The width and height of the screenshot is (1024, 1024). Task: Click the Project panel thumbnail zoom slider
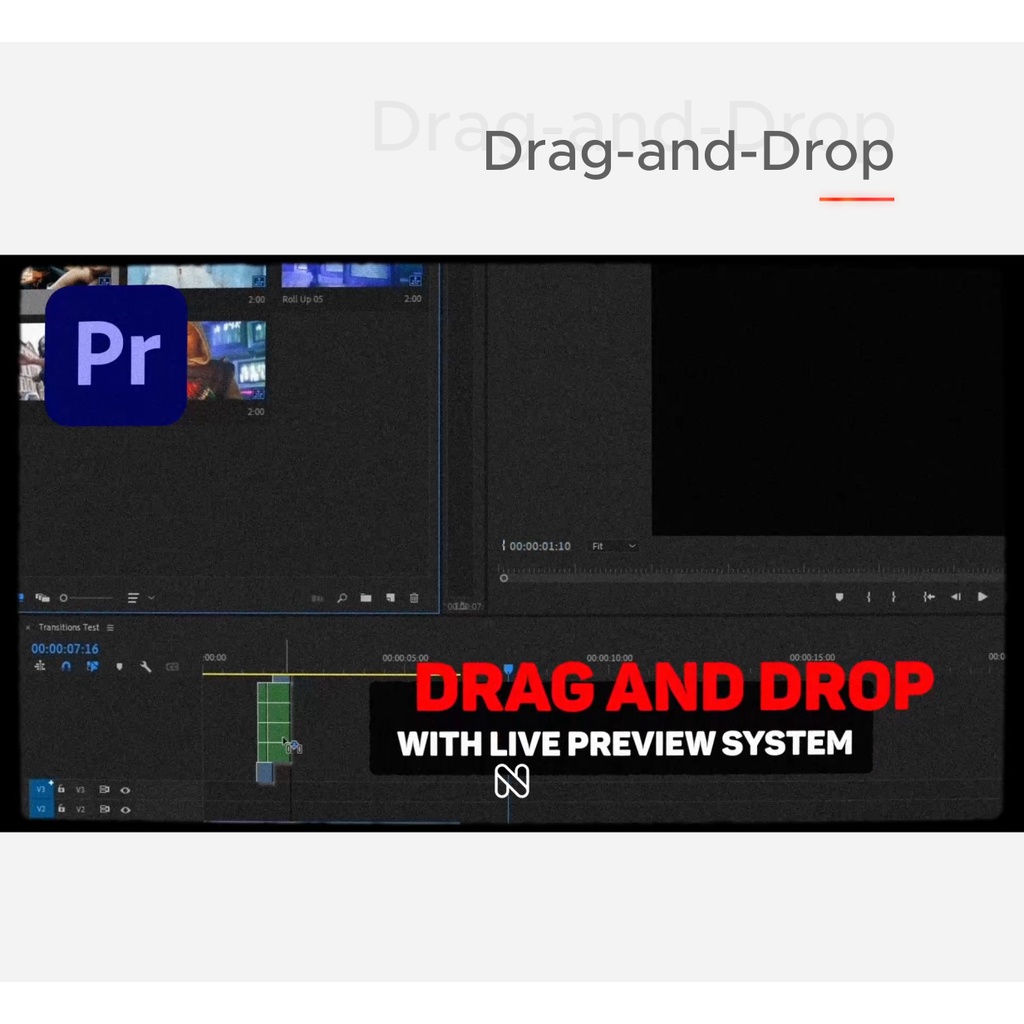pyautogui.click(x=85, y=598)
